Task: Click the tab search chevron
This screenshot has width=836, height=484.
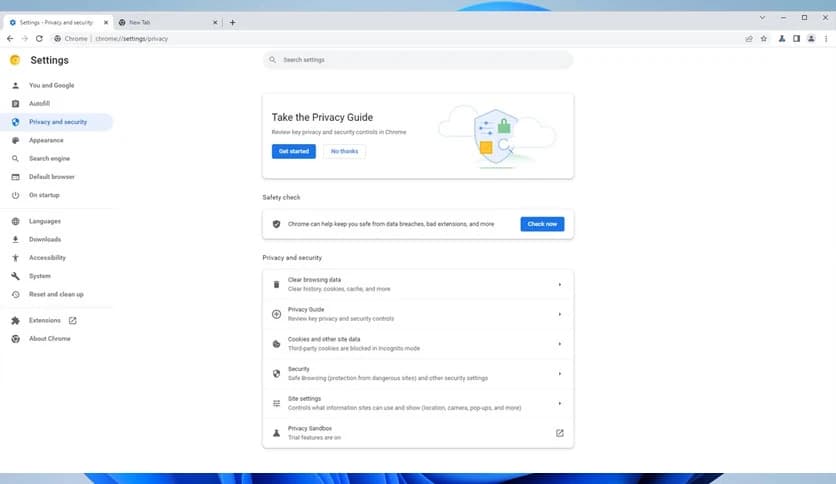Action: (762, 18)
